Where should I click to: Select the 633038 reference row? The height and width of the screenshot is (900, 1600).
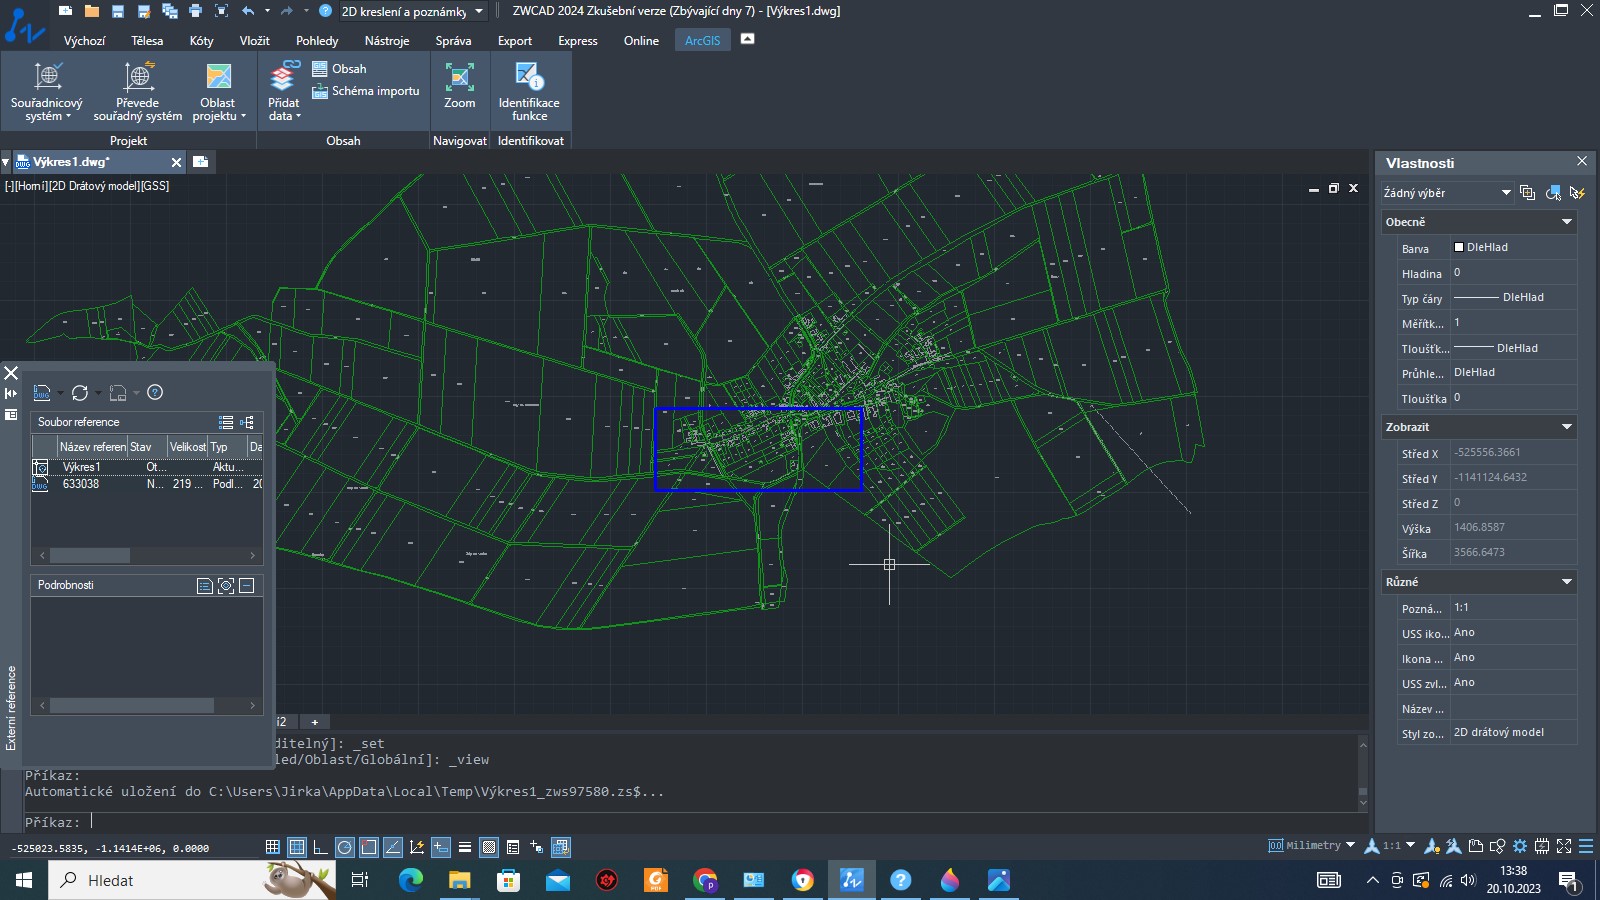(147, 484)
